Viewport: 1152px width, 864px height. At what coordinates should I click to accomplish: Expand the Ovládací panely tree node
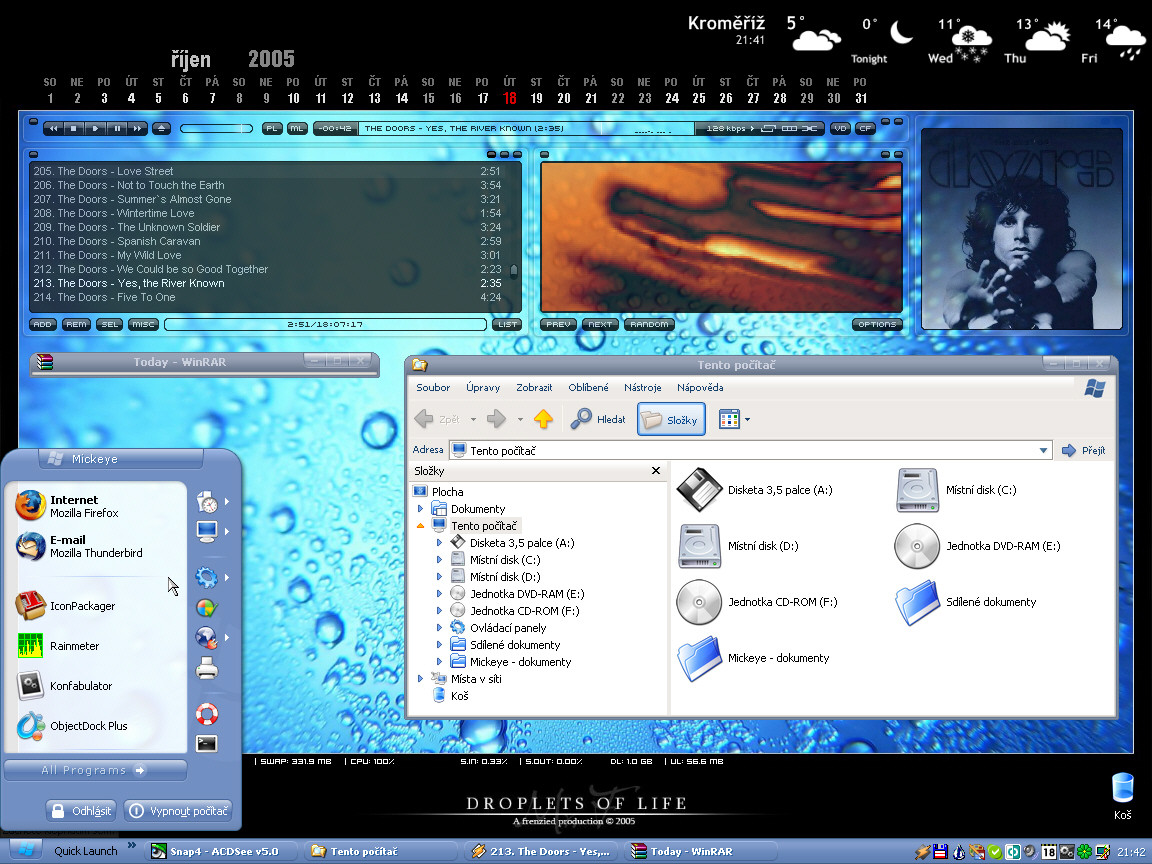point(439,627)
